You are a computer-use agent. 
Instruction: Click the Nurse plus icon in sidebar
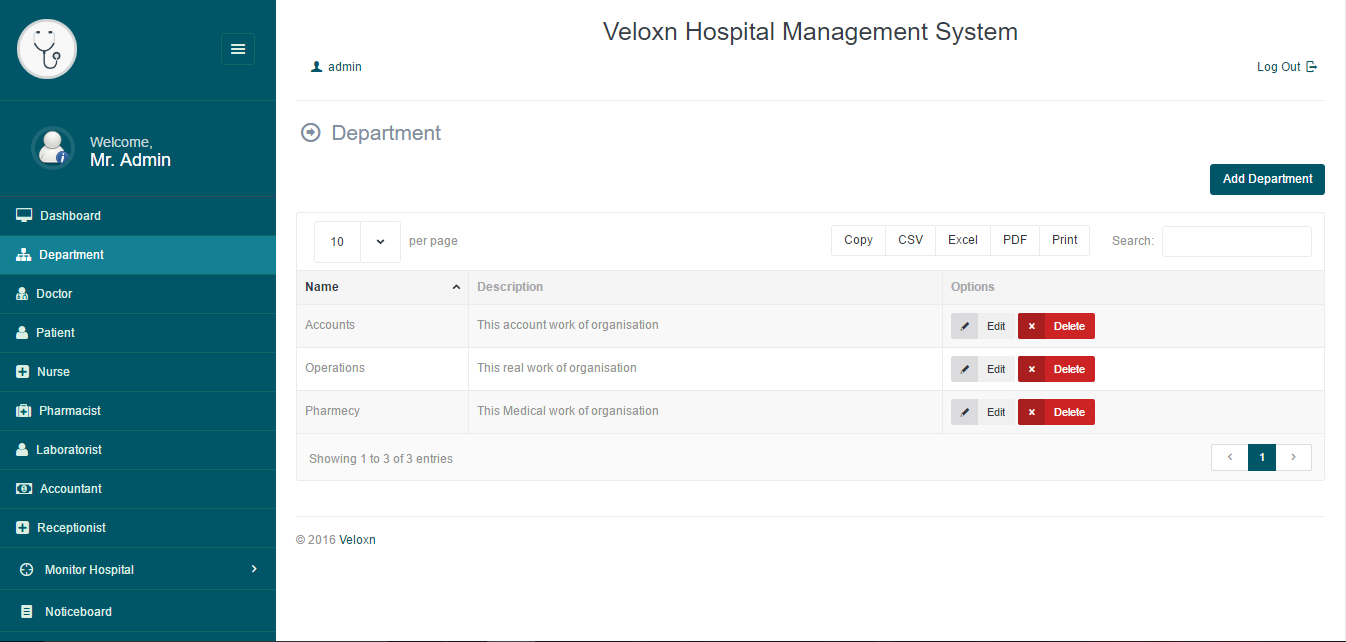(23, 372)
